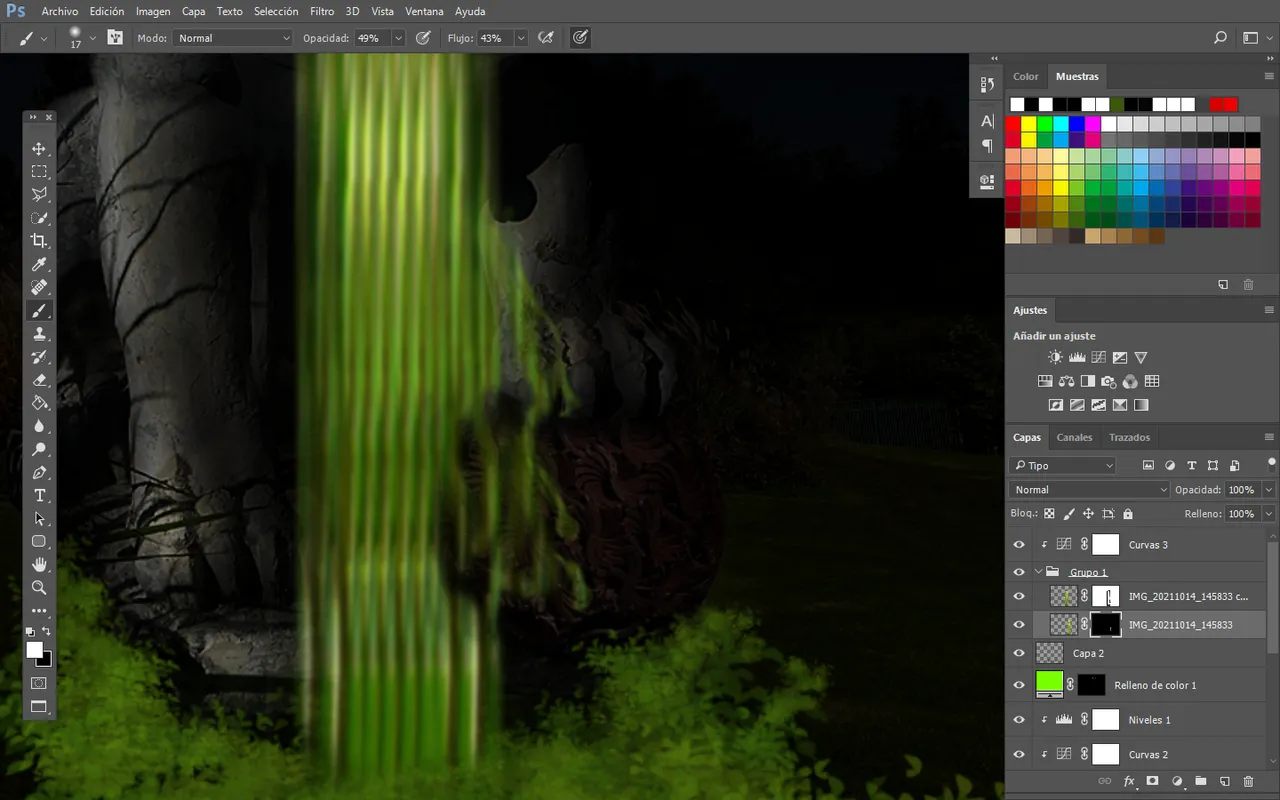Select the Pen tool
The width and height of the screenshot is (1280, 800).
pyautogui.click(x=39, y=472)
